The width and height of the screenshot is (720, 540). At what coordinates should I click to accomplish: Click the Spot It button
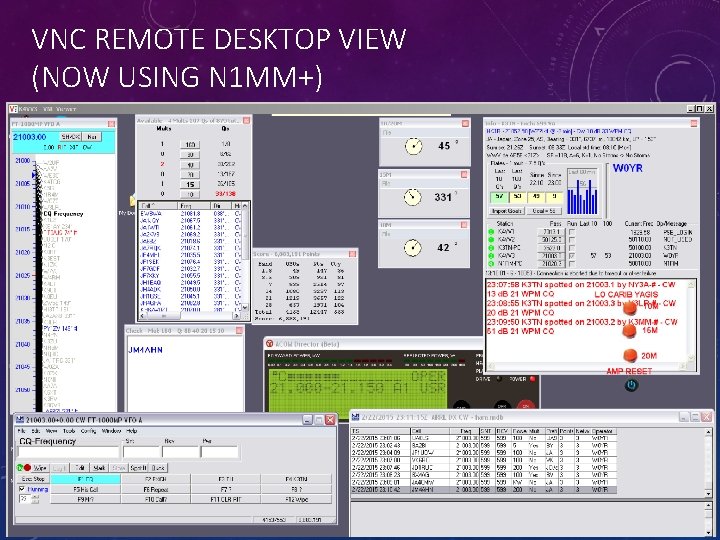click(x=138, y=468)
